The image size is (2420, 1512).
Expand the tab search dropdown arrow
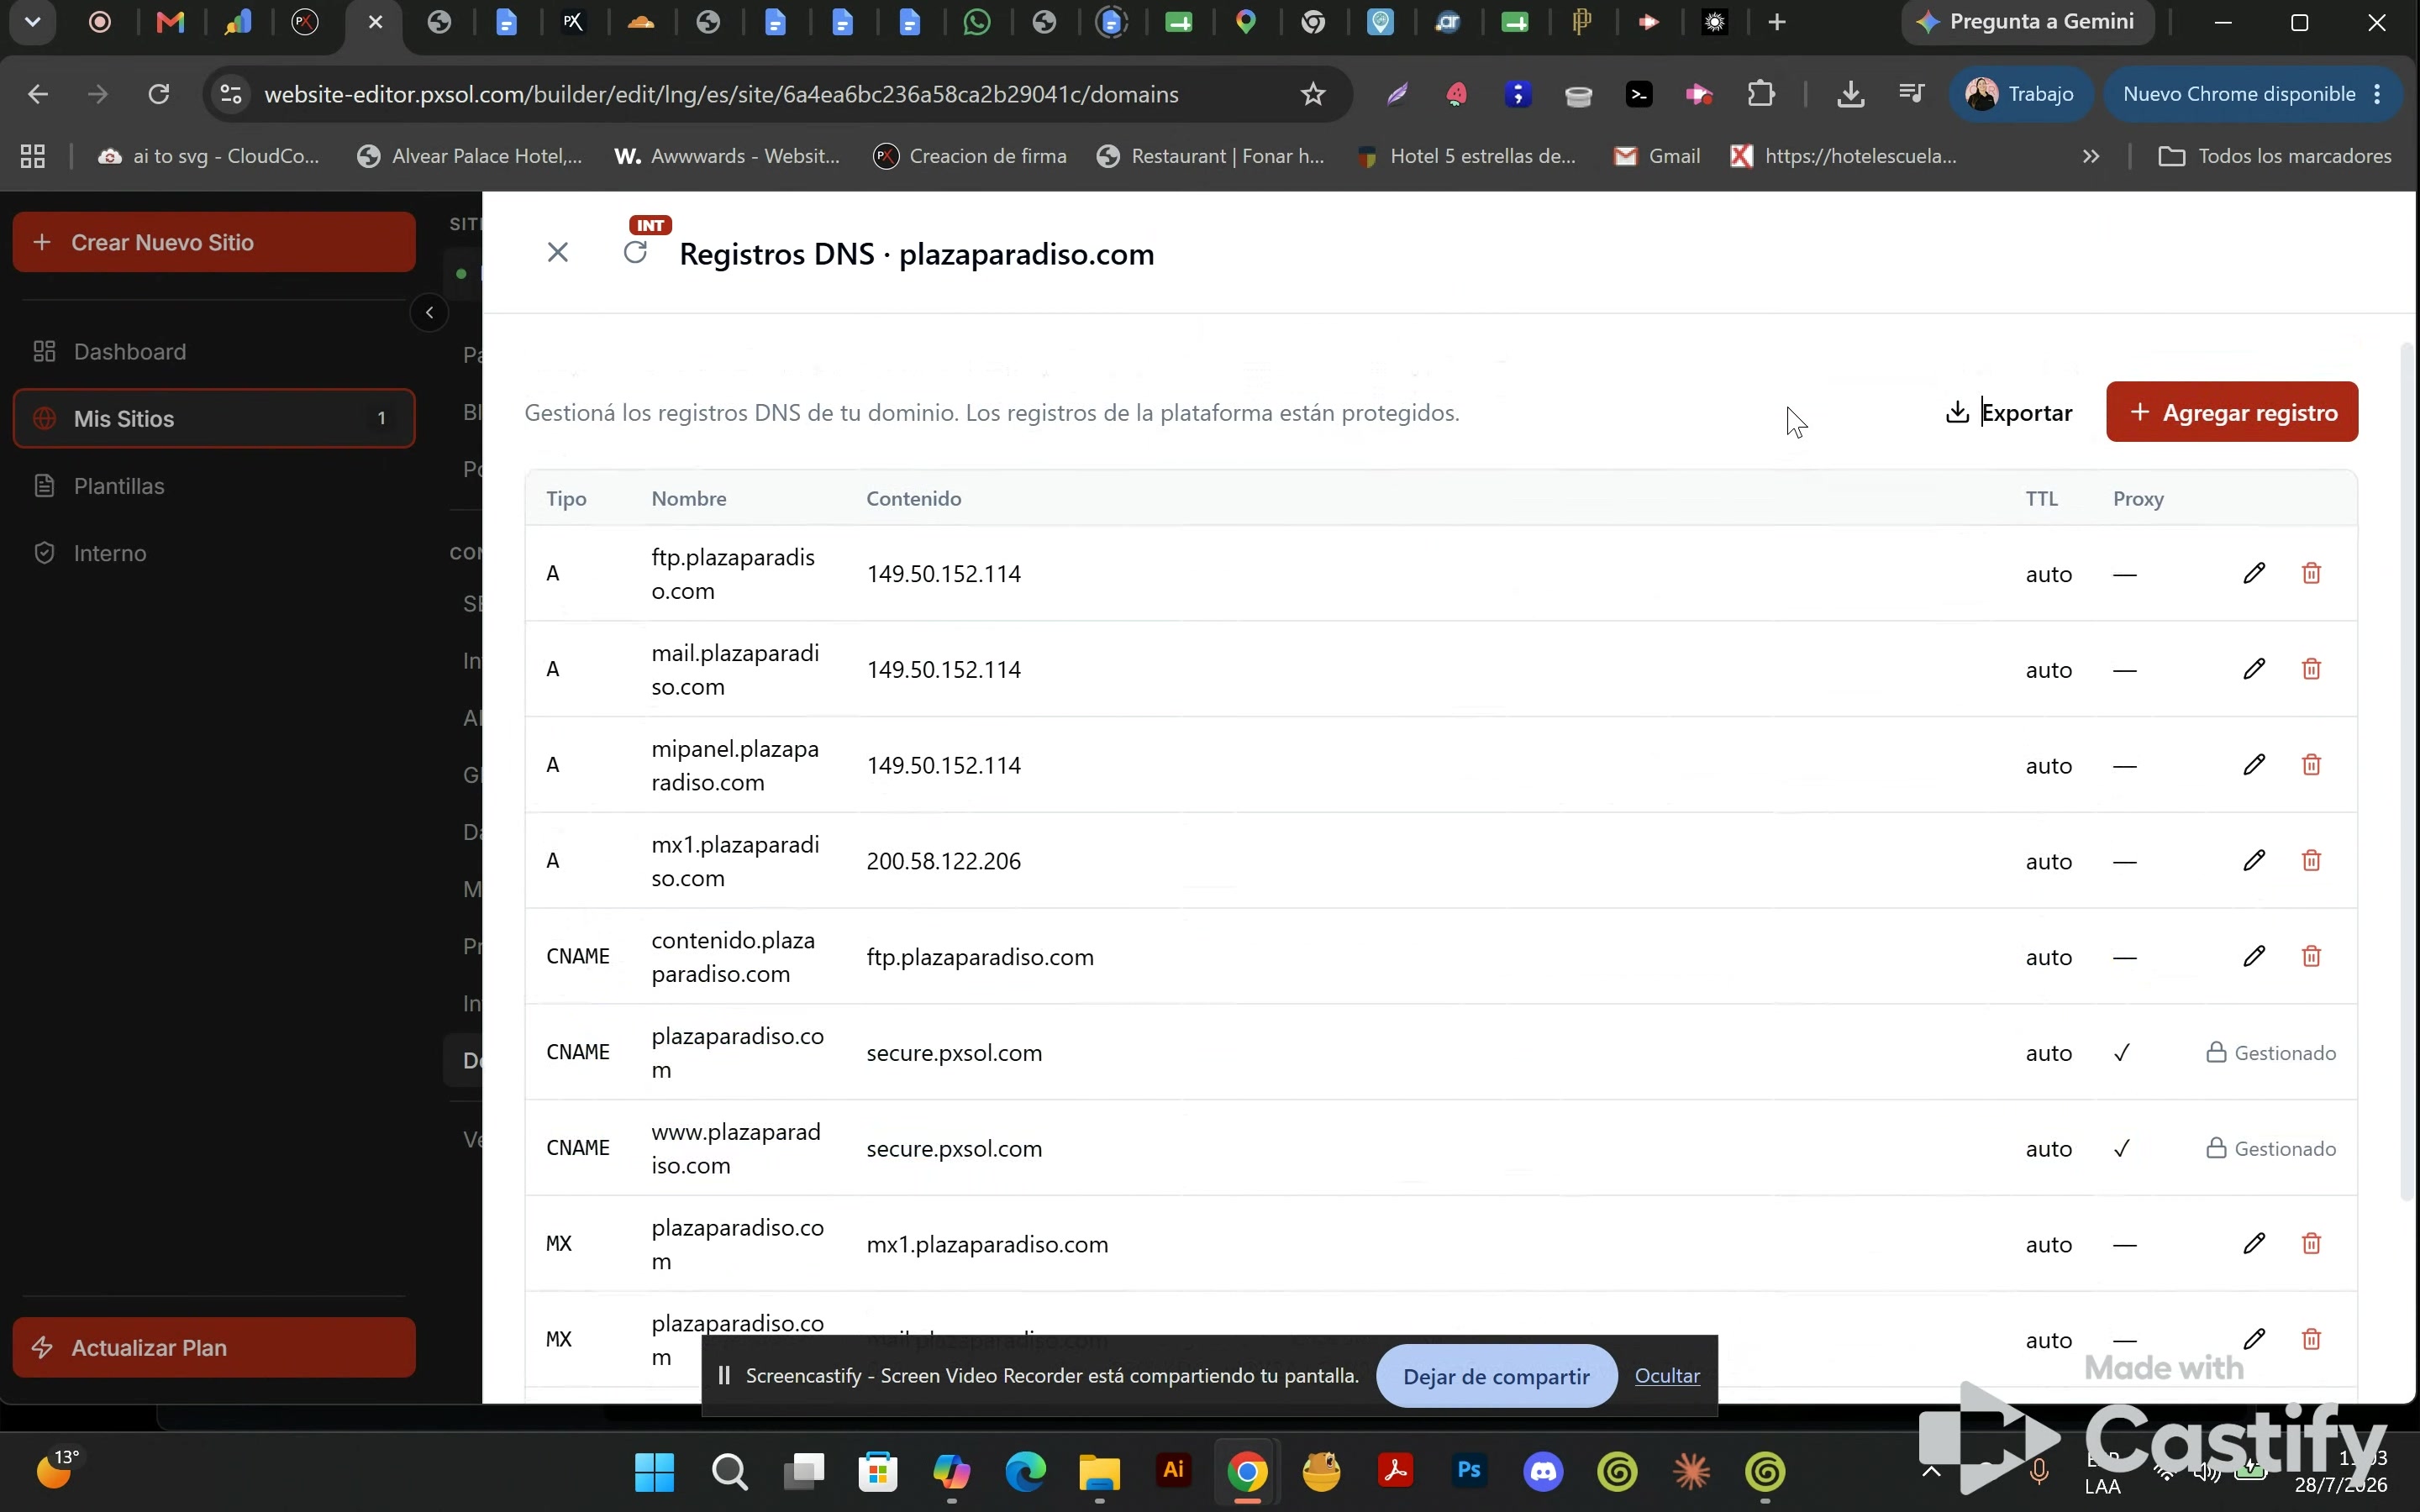click(32, 22)
